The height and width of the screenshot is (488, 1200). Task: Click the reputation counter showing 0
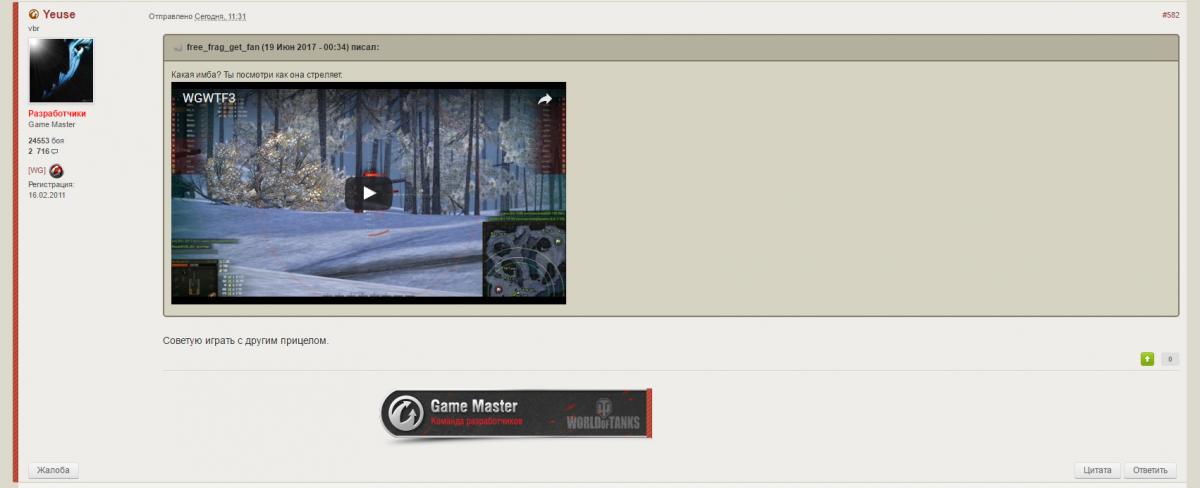[x=1169, y=359]
